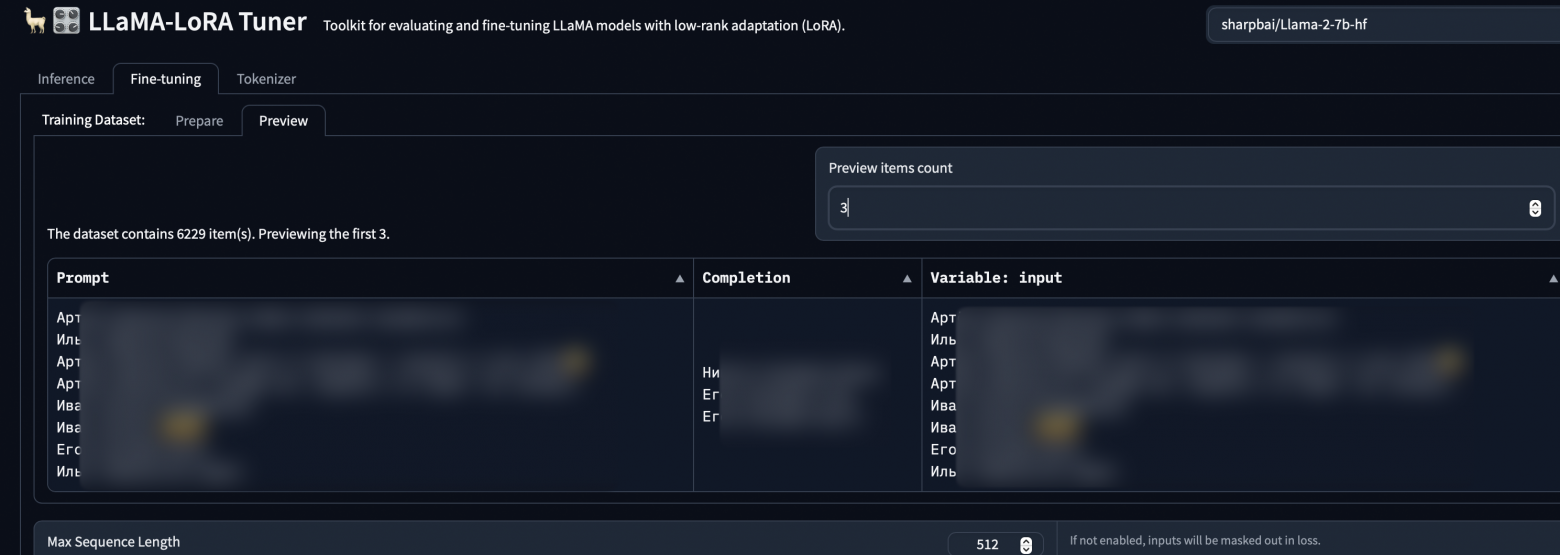The image size is (1560, 555).
Task: Click the llama emoji icon in header
Action: click(35, 22)
